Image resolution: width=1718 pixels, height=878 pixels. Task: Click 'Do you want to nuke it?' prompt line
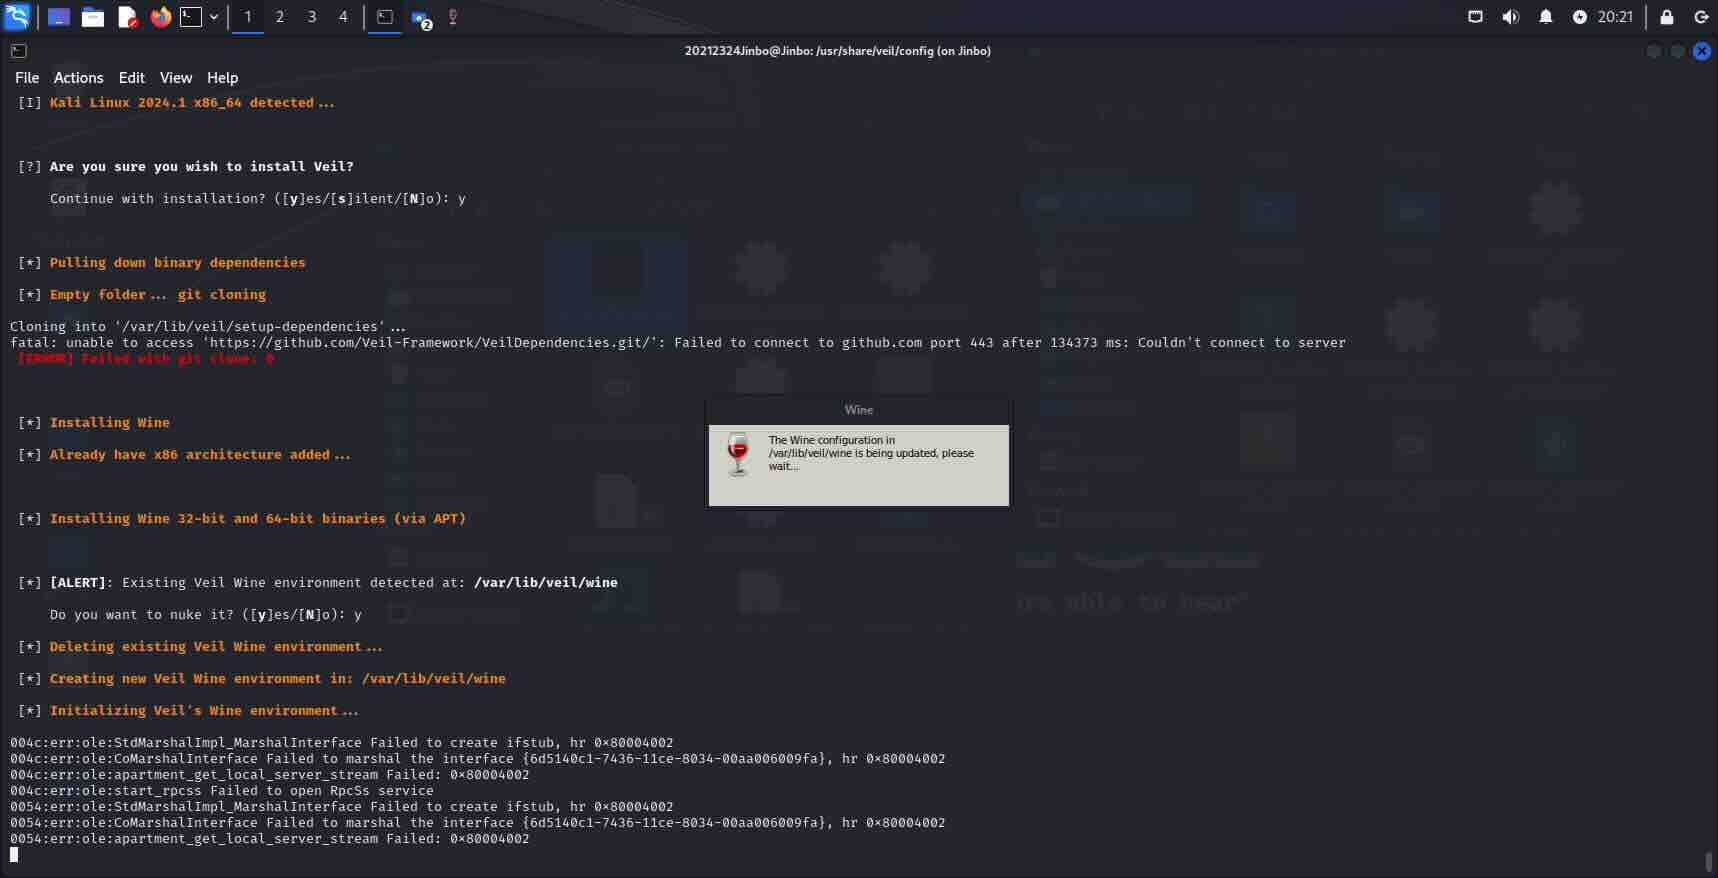(206, 615)
